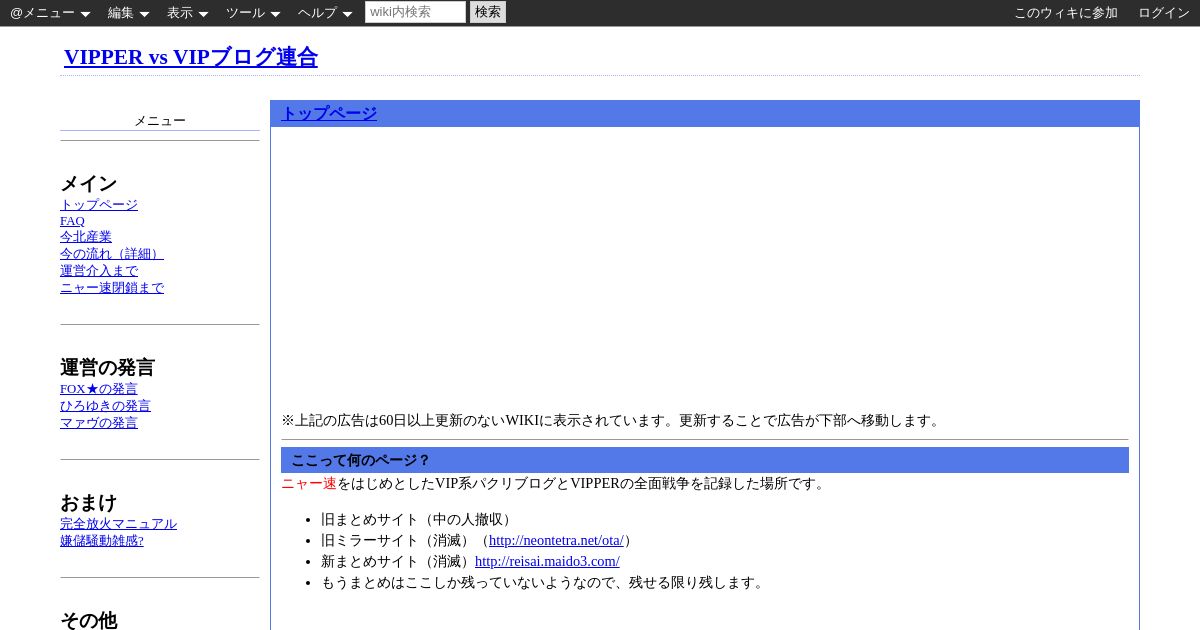The image size is (1200, 630).
Task: Open 完全放火マニュアル sidebar link
Action: [118, 524]
